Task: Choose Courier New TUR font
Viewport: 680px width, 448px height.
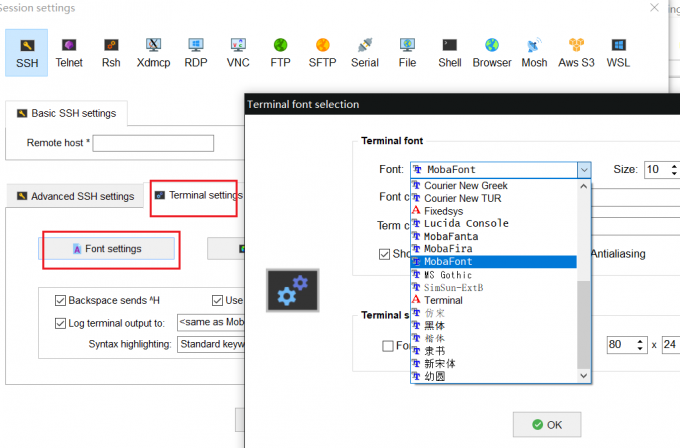Action: point(494,198)
